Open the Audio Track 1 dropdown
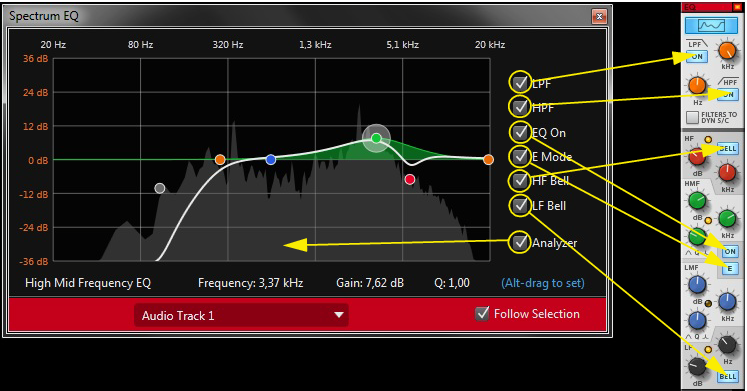Viewport: 747px width, 391px height. pos(241,315)
